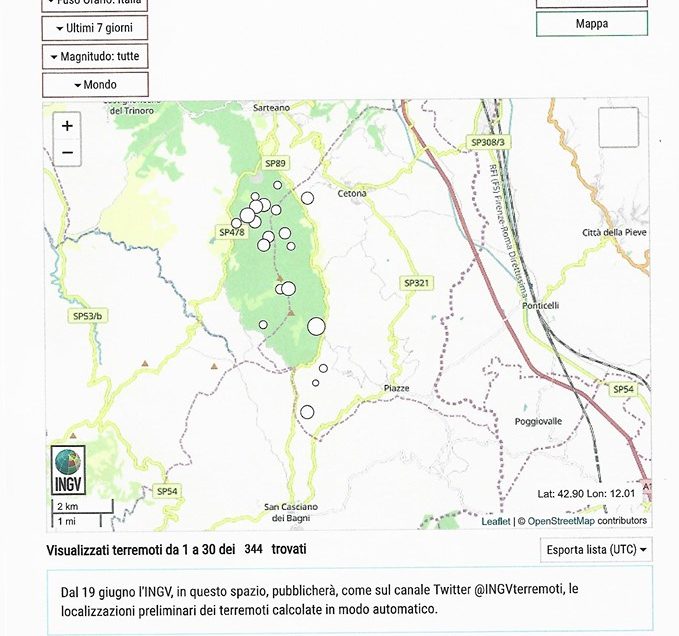679x636 pixels.
Task: Open the Magnitudo: tutte dropdown
Action: (95, 56)
